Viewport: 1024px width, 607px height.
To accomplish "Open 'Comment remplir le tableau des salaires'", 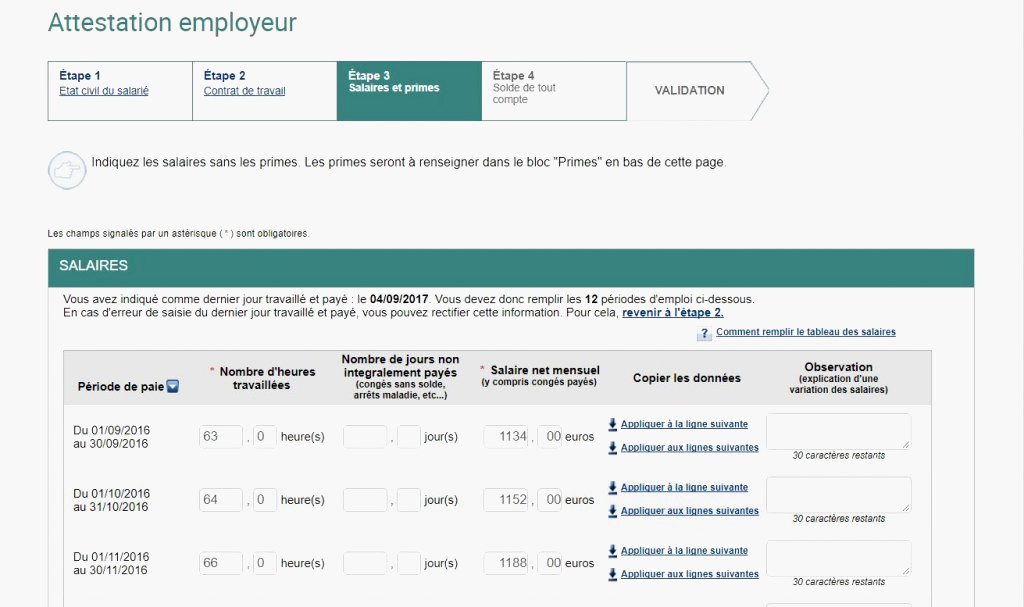I will point(805,333).
